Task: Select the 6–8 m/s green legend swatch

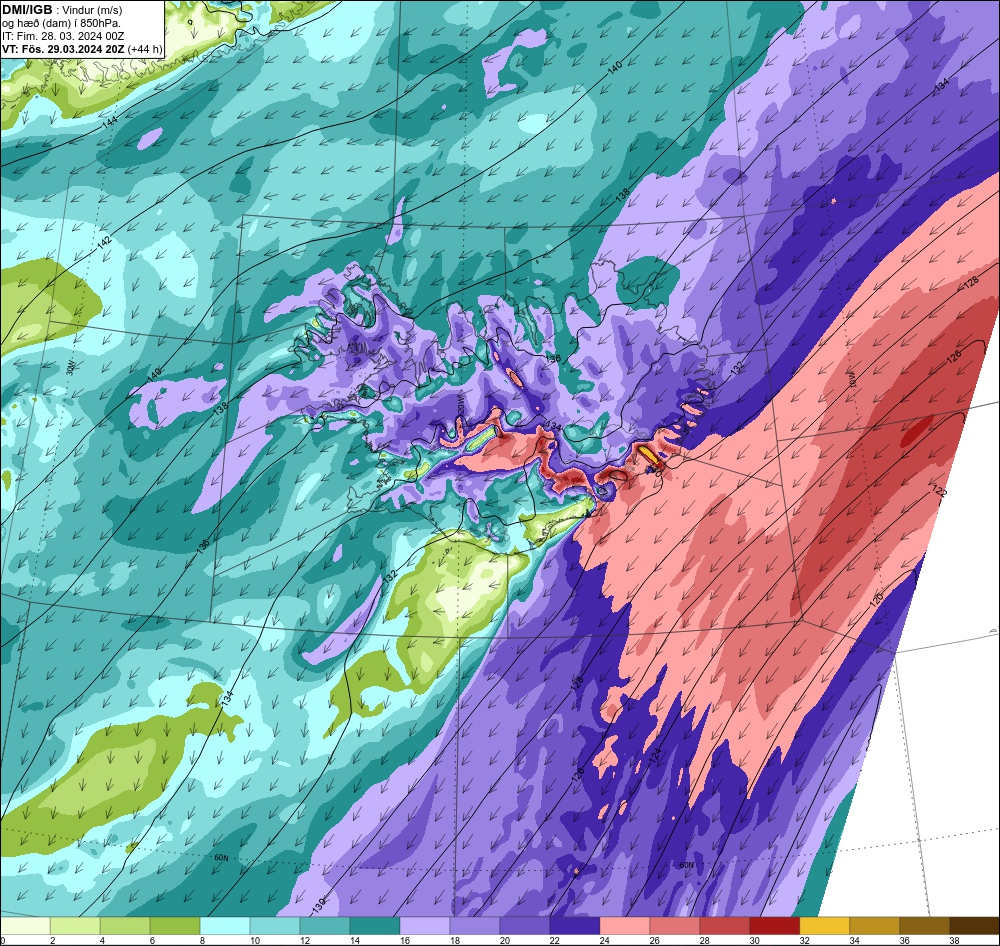Action: [x=175, y=926]
